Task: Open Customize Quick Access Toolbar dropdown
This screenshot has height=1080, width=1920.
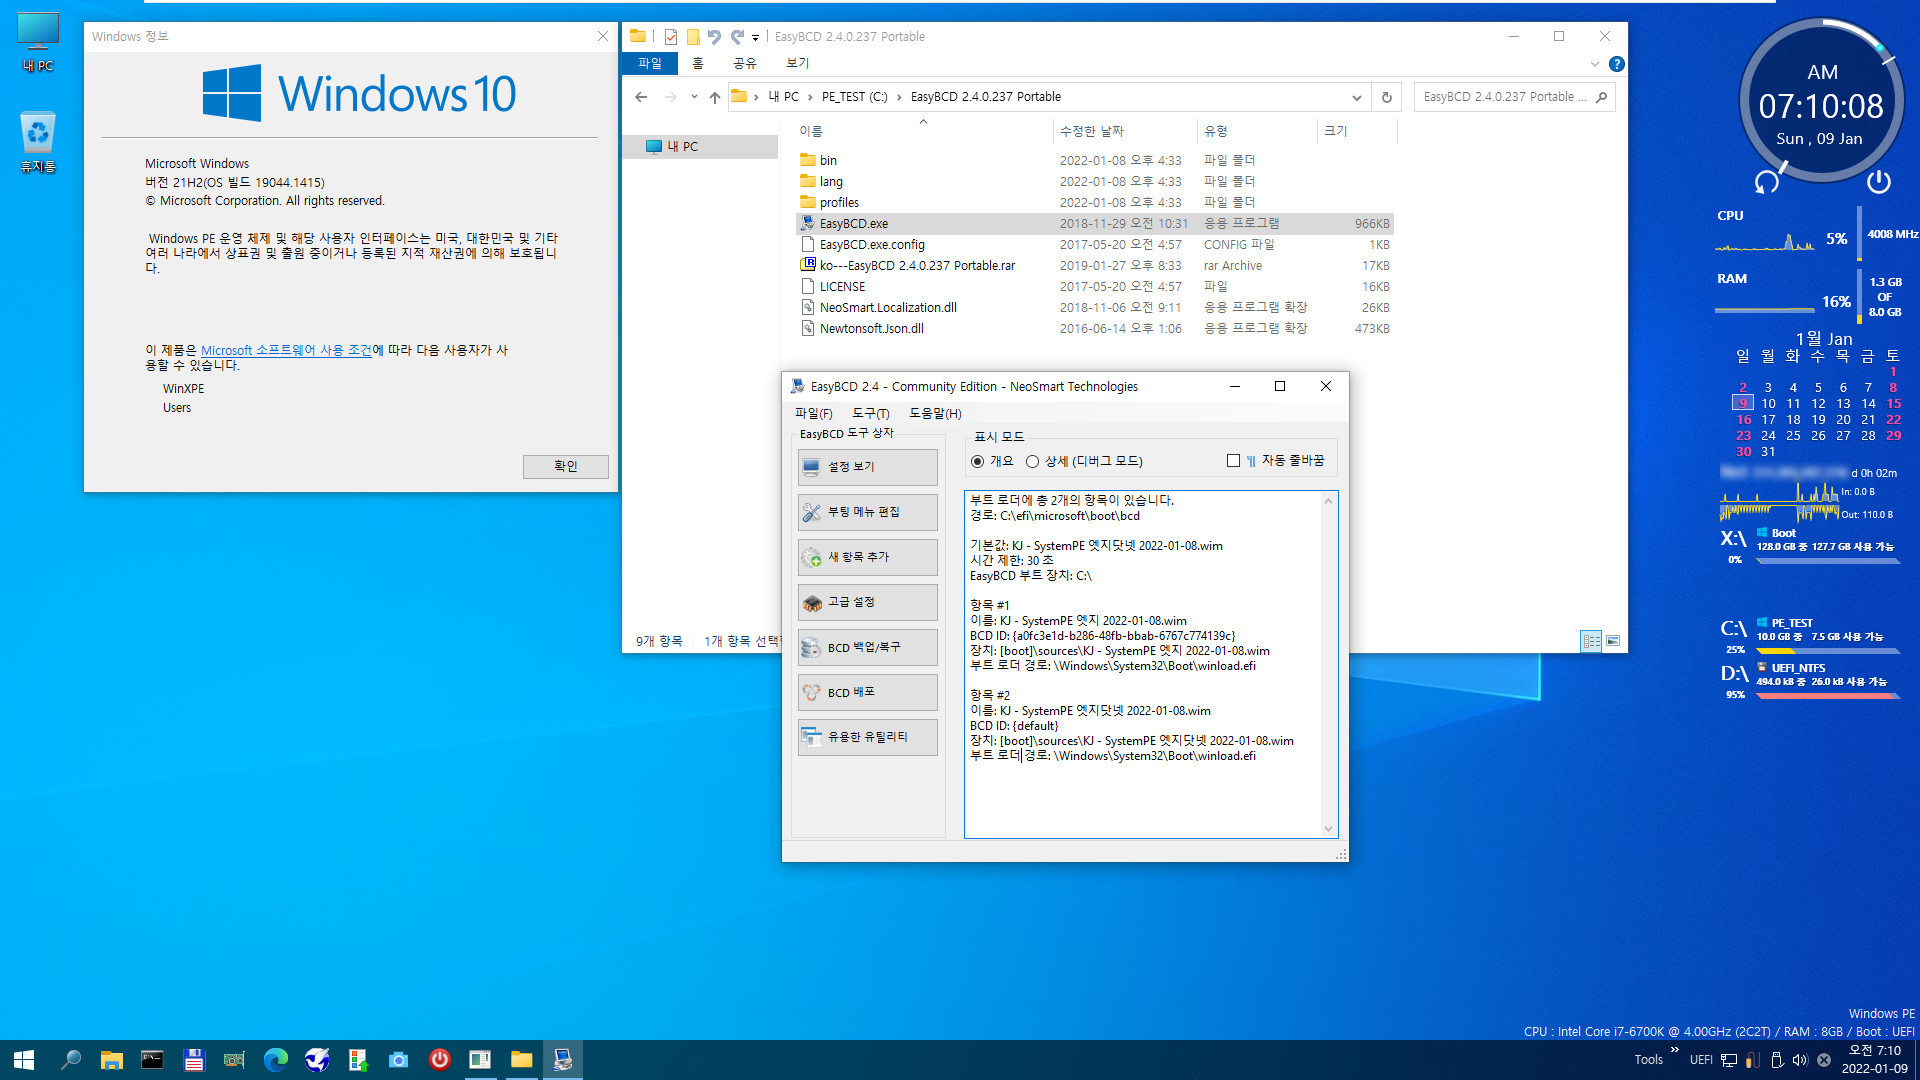Action: (755, 38)
